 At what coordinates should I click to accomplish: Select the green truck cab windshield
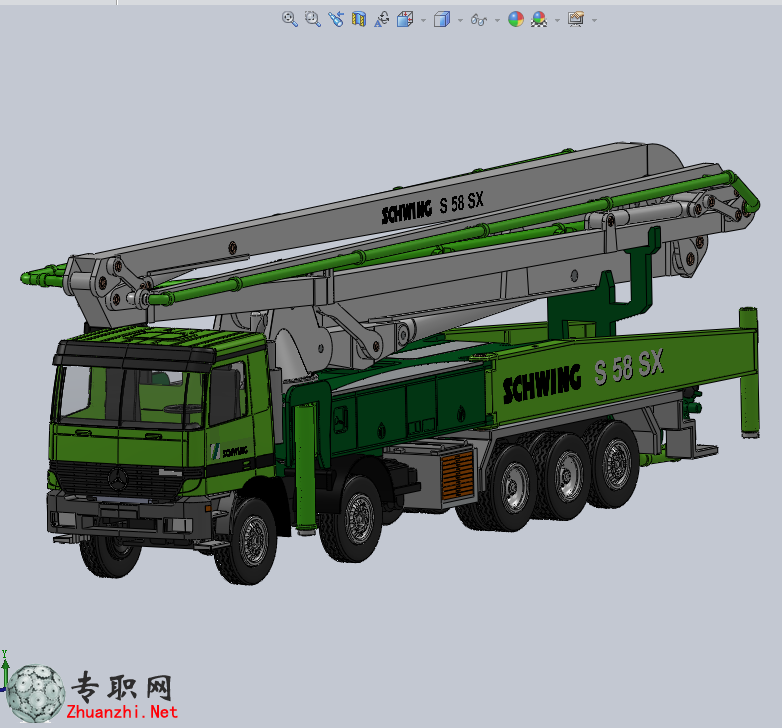pos(132,396)
